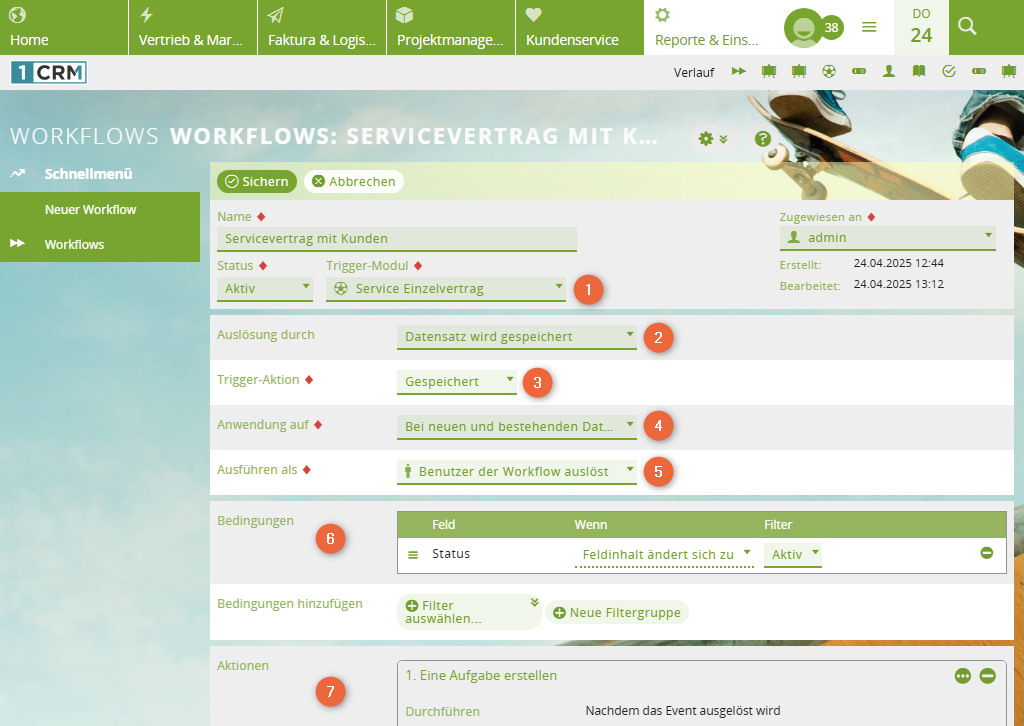This screenshot has height=726, width=1024.
Task: Add a Neue Filtergruppe
Action: point(616,612)
